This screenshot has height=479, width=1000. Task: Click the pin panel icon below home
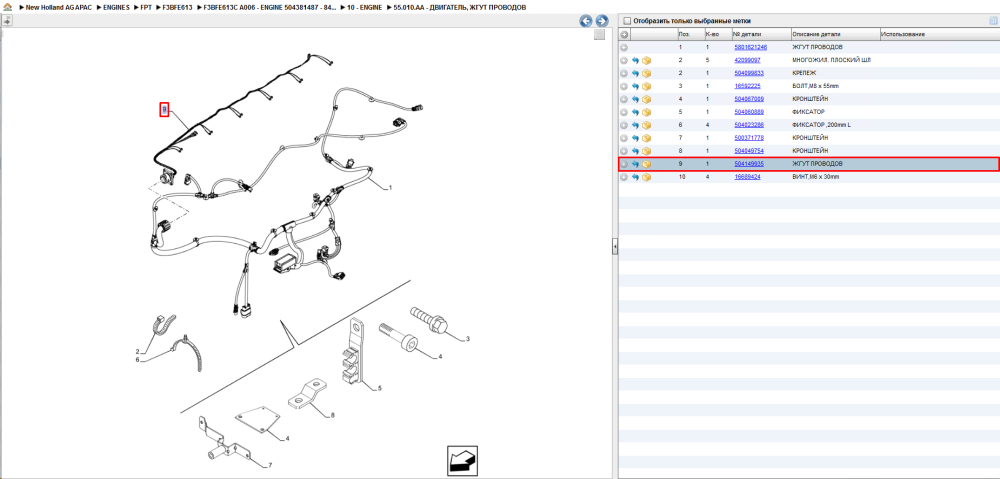click(x=6, y=20)
